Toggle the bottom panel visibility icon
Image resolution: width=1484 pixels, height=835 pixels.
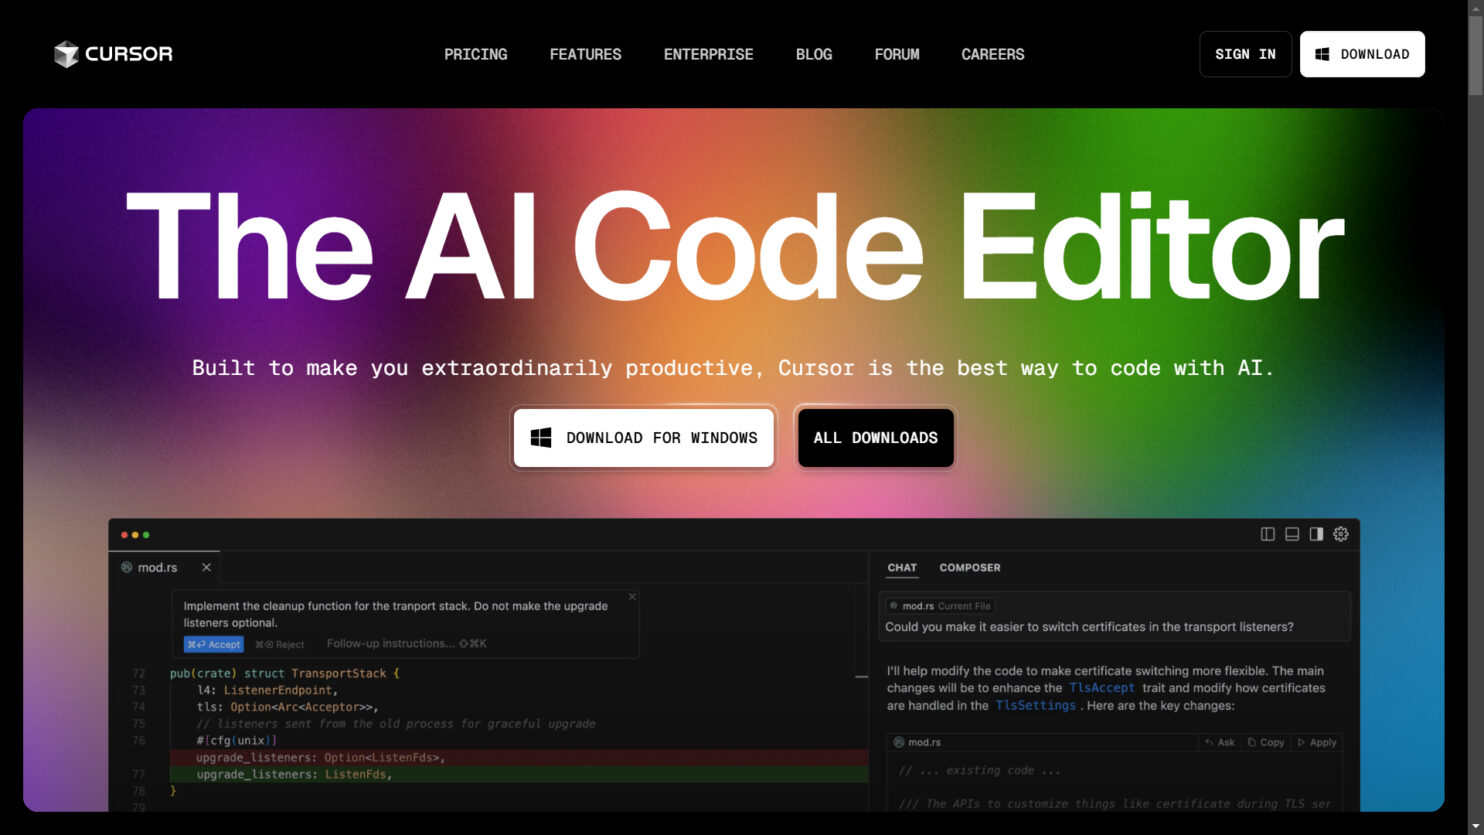coord(1292,534)
